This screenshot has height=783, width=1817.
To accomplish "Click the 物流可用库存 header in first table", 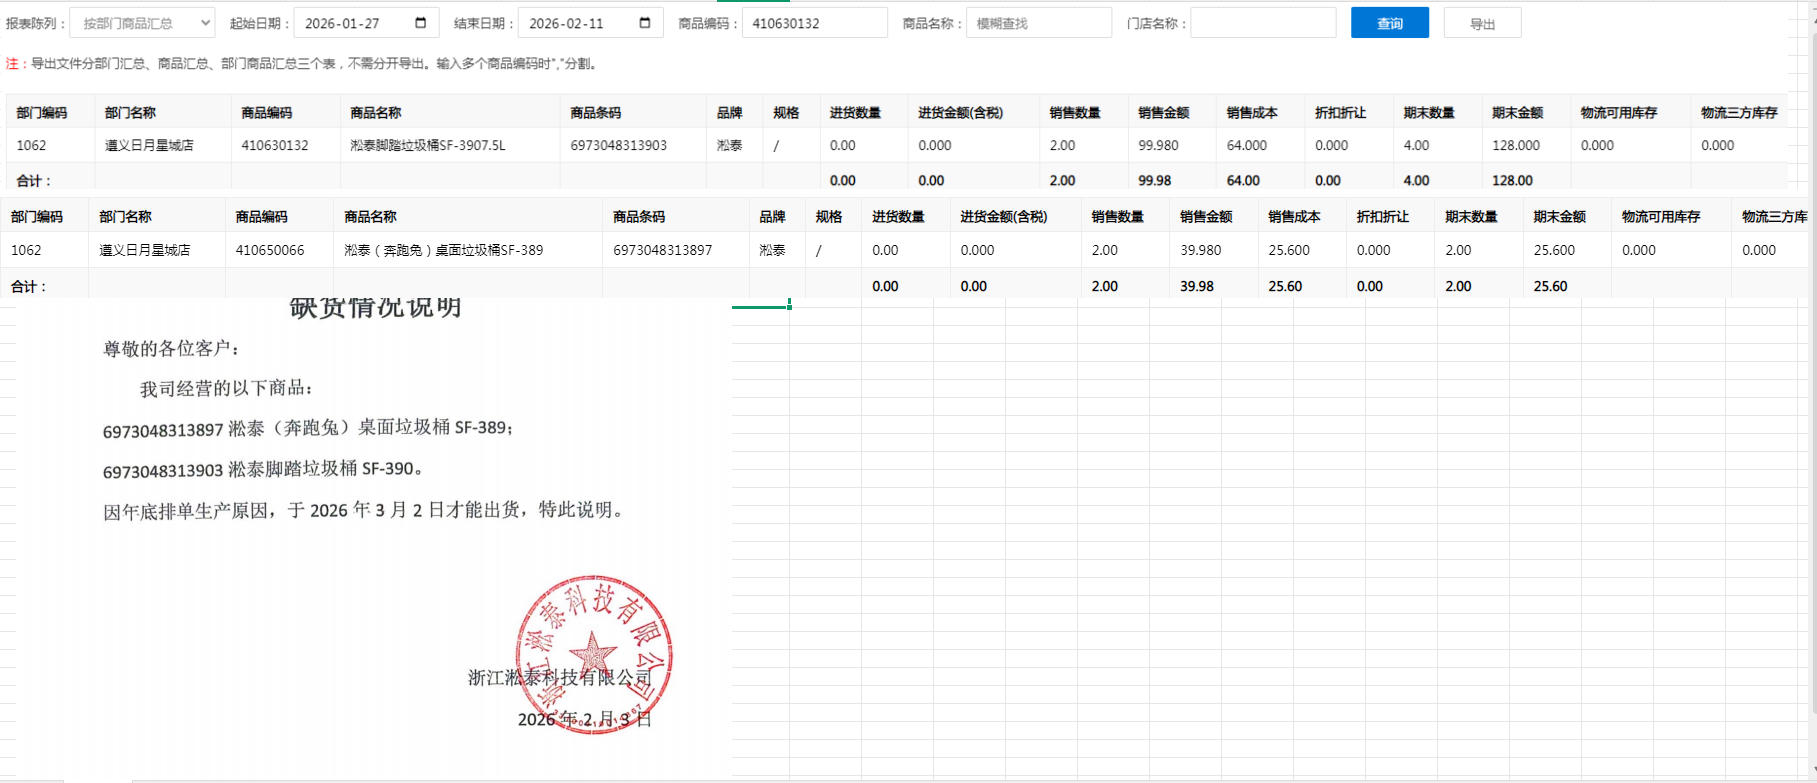I will pyautogui.click(x=1618, y=113).
